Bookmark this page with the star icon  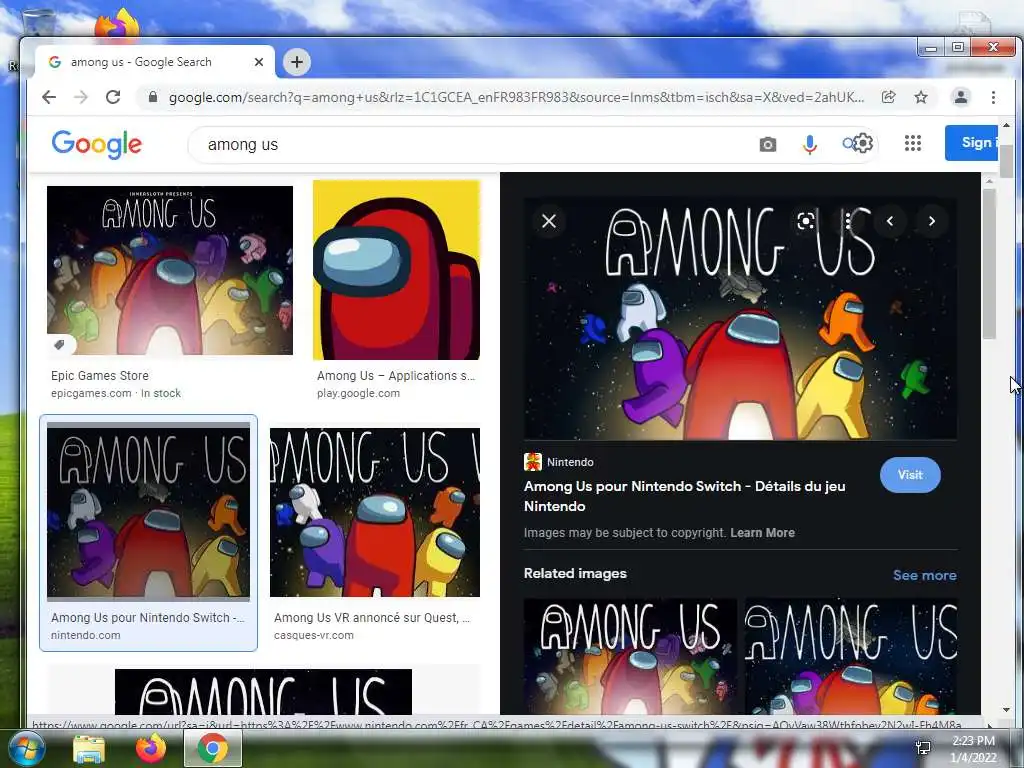[921, 97]
